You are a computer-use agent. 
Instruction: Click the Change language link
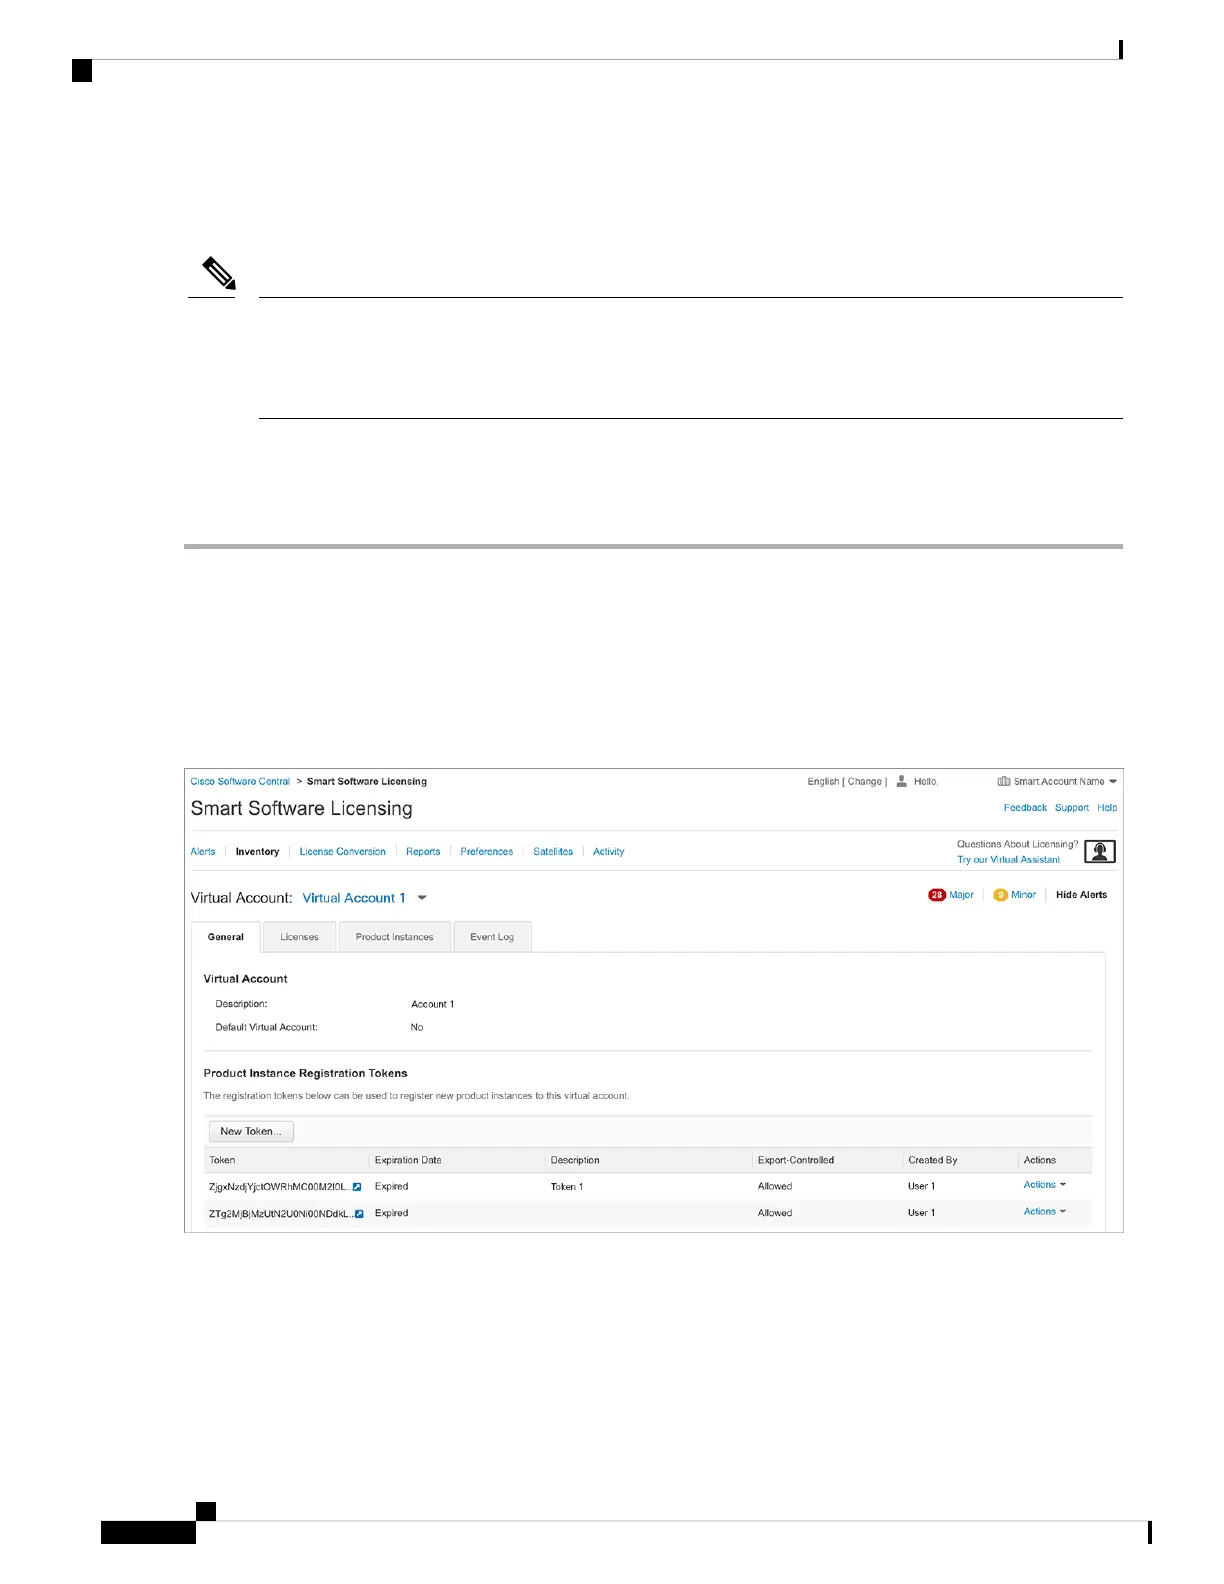coord(865,782)
